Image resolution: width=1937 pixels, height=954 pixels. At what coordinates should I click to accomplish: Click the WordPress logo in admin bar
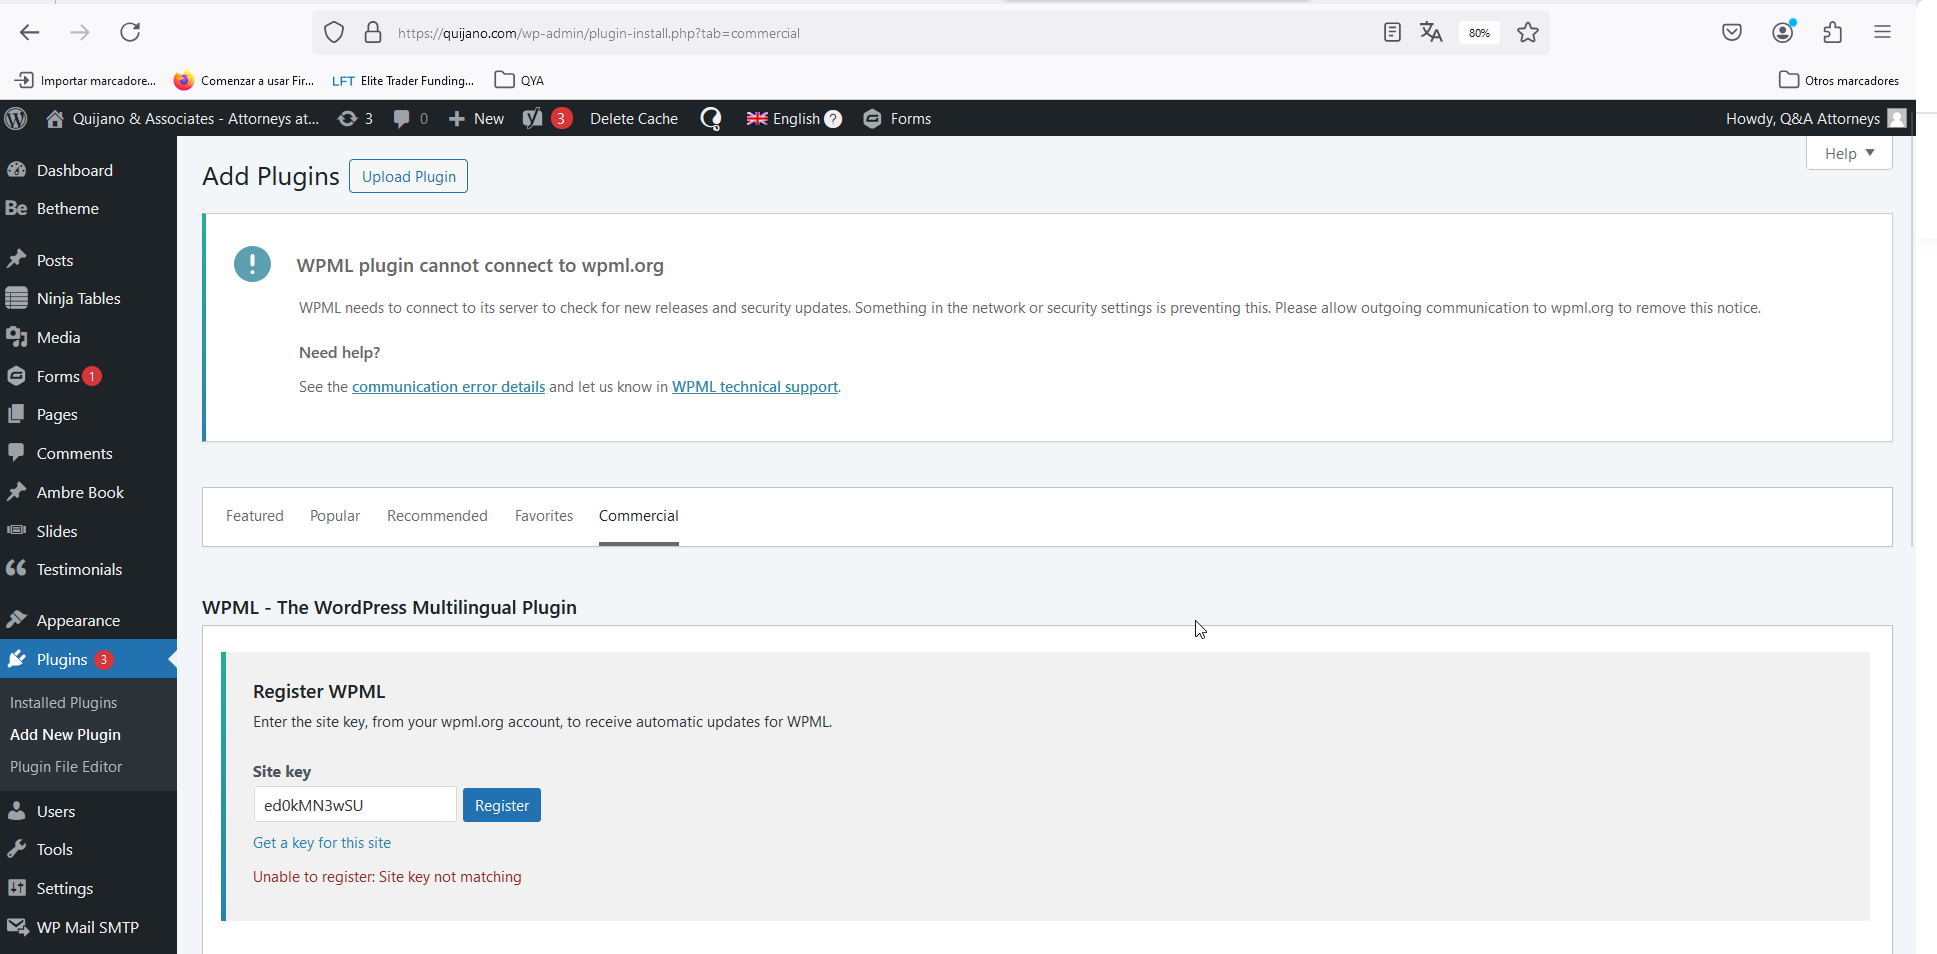(16, 119)
